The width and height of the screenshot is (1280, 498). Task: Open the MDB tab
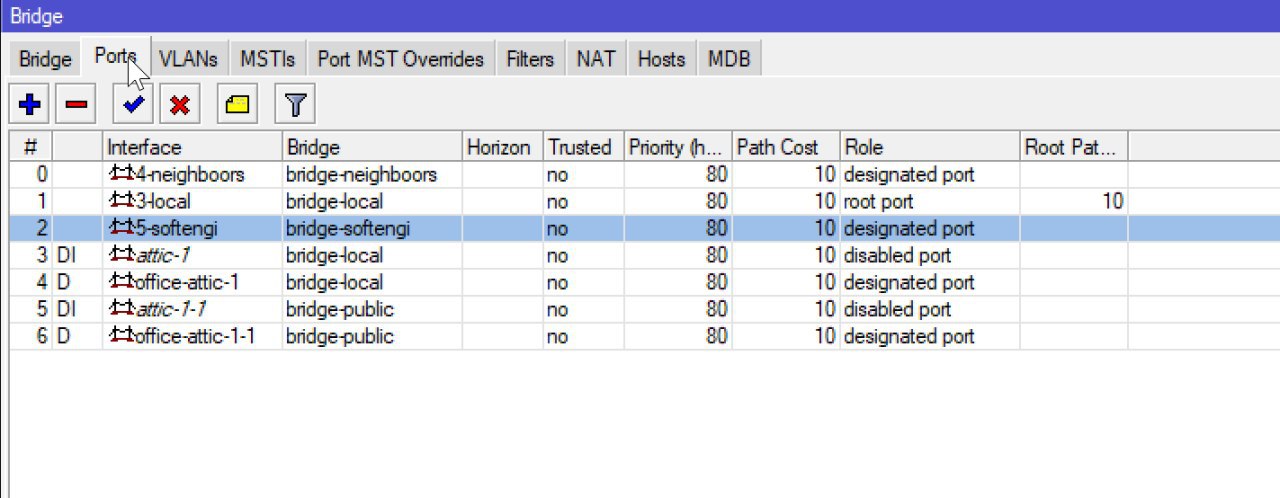tap(729, 59)
